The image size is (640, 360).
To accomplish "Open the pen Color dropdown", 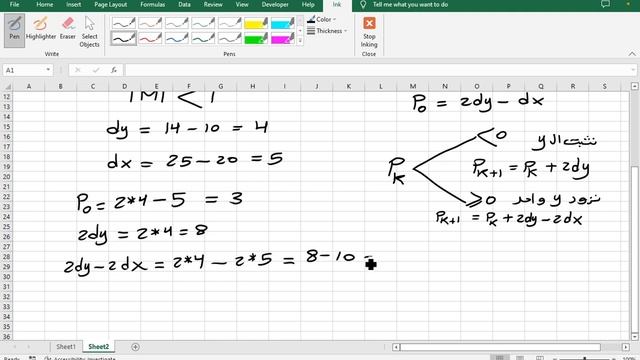I will point(321,19).
